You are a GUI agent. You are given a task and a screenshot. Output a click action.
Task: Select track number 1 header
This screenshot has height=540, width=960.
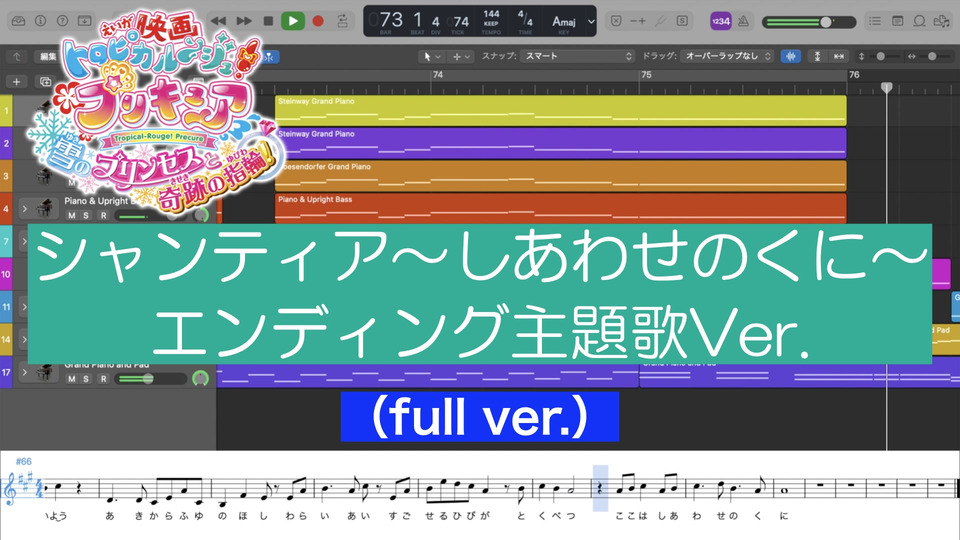point(6,111)
